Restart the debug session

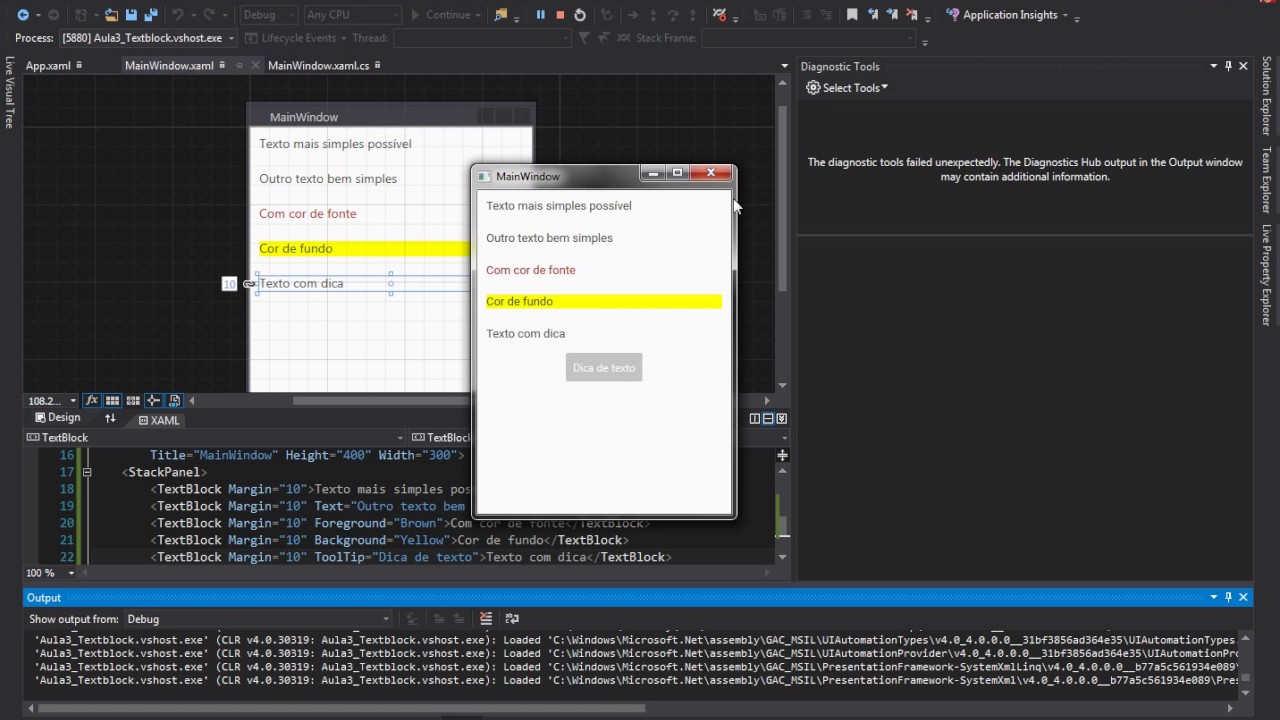(580, 15)
